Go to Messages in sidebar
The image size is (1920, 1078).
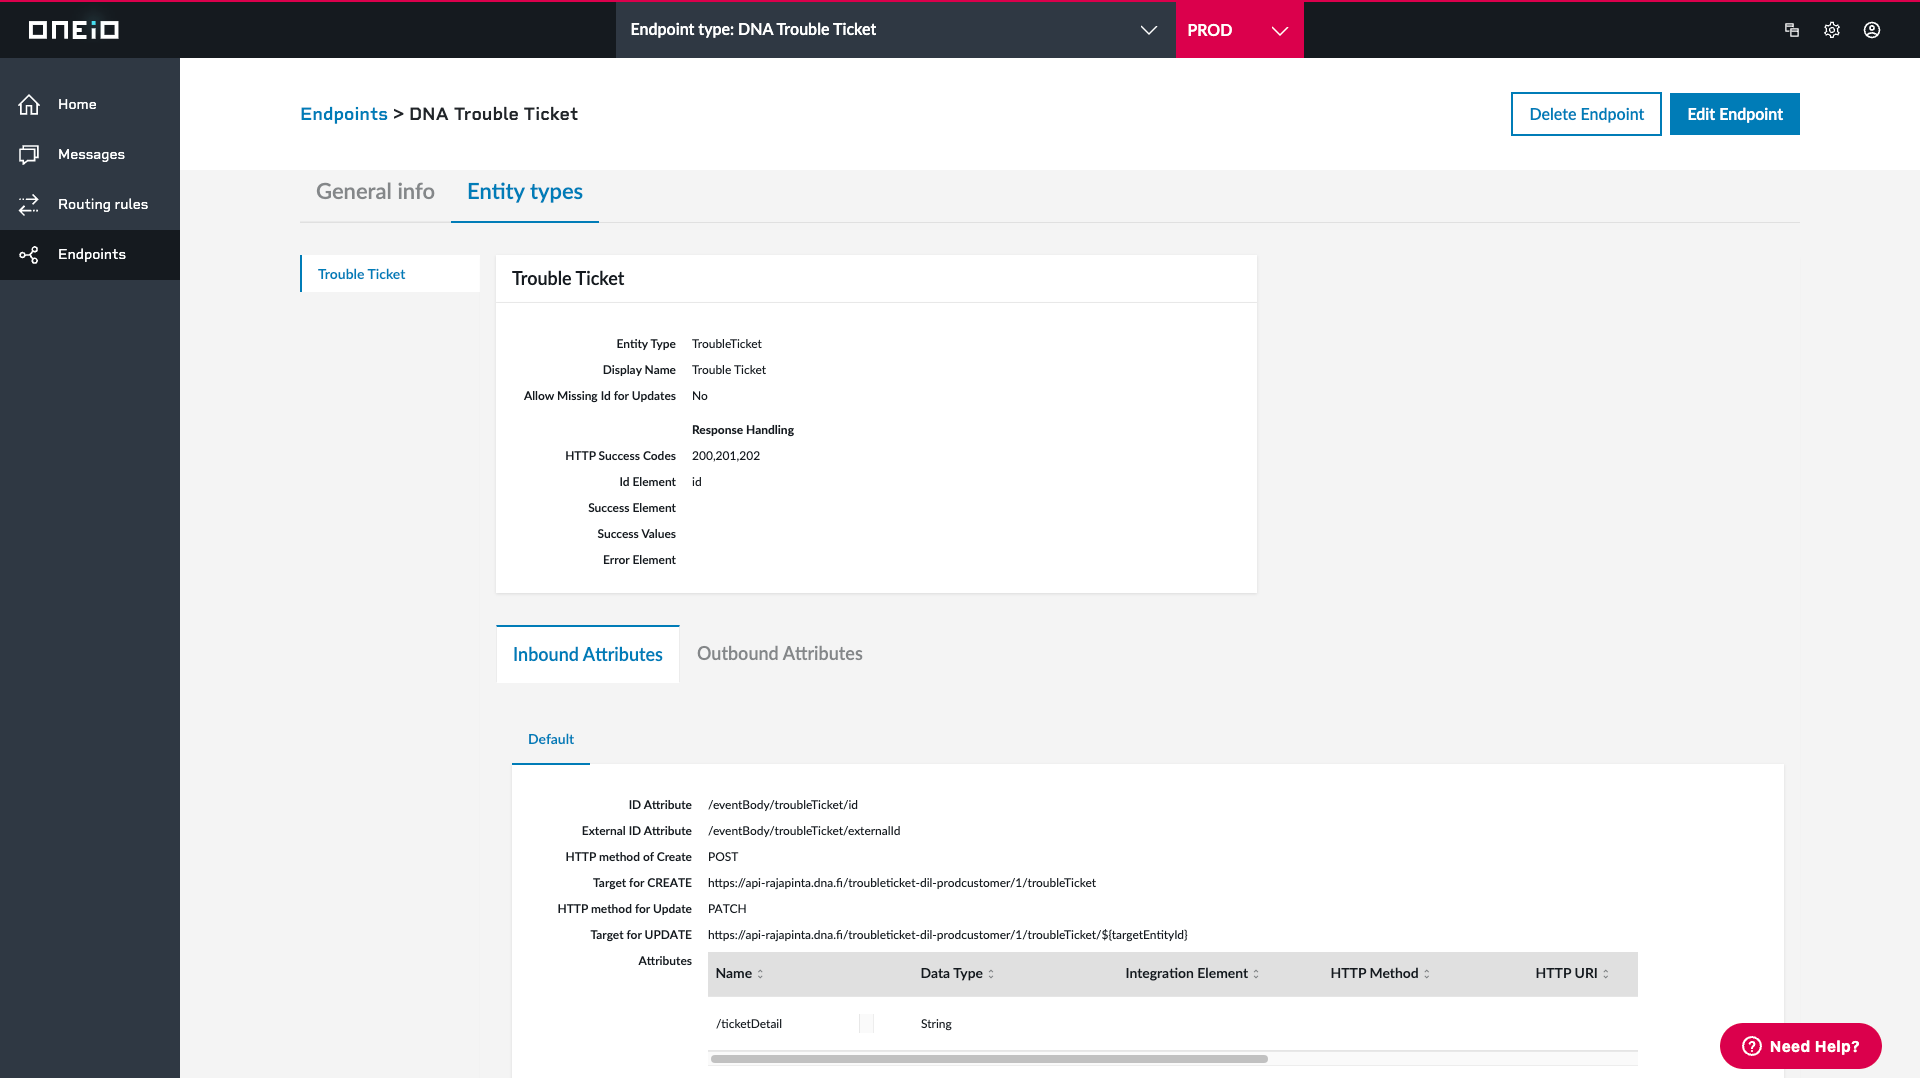(90, 154)
